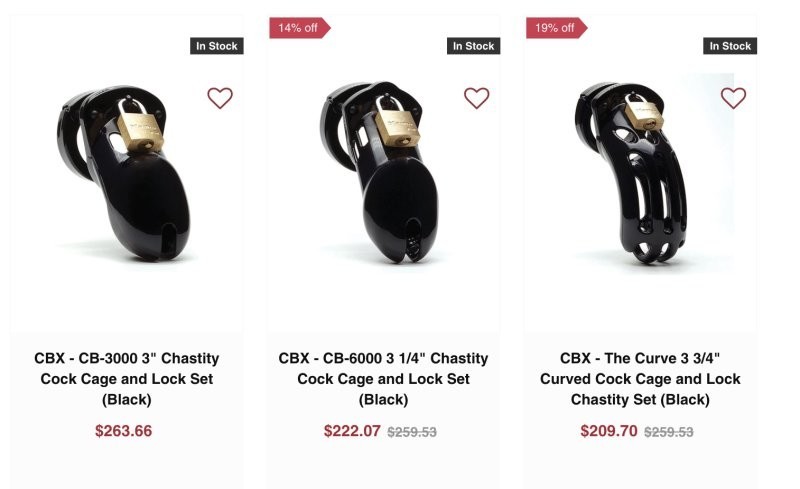
Task: Click the 14% off discount badge
Action: (x=297, y=28)
